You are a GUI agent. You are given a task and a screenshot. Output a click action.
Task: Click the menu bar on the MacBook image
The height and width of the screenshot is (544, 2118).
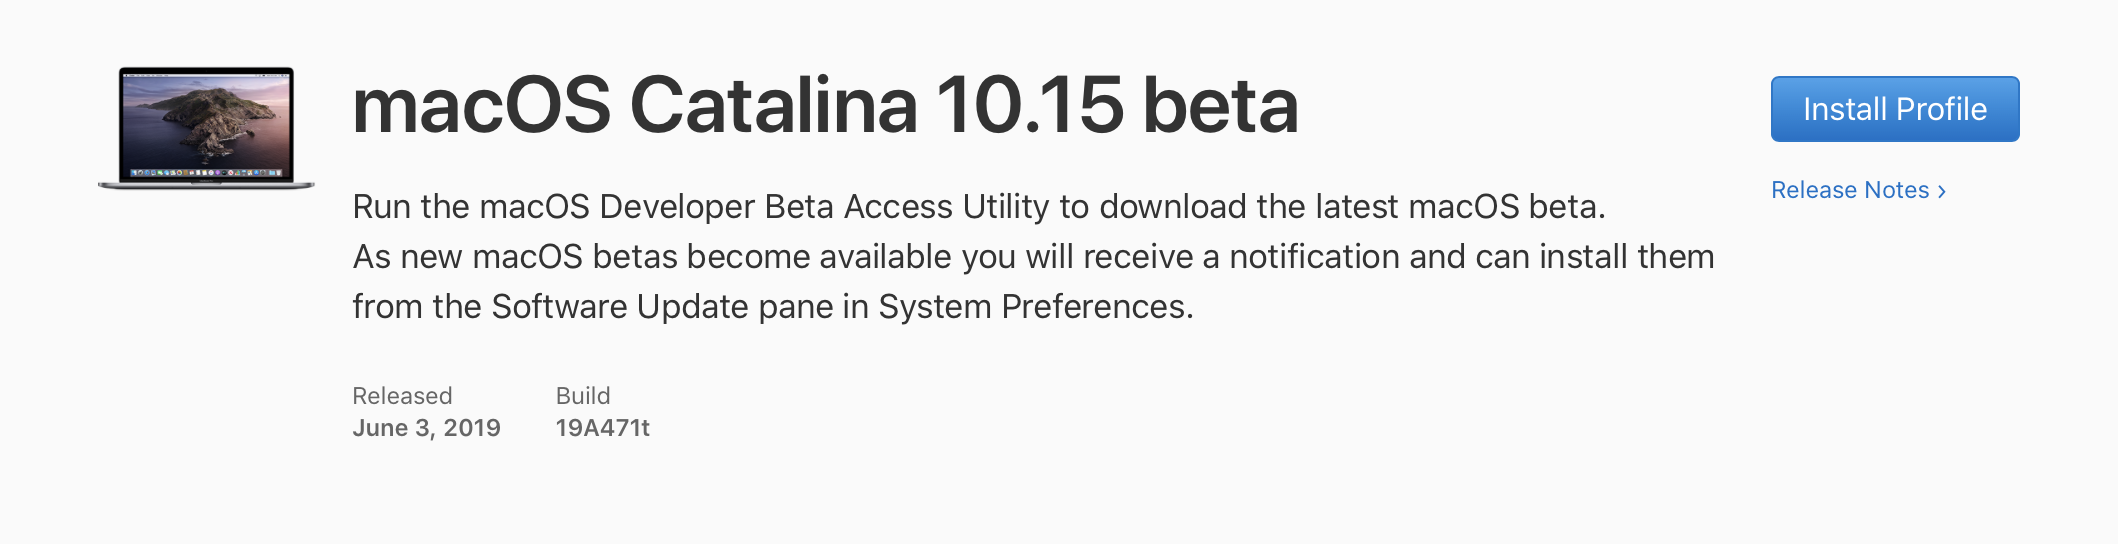[x=206, y=73]
